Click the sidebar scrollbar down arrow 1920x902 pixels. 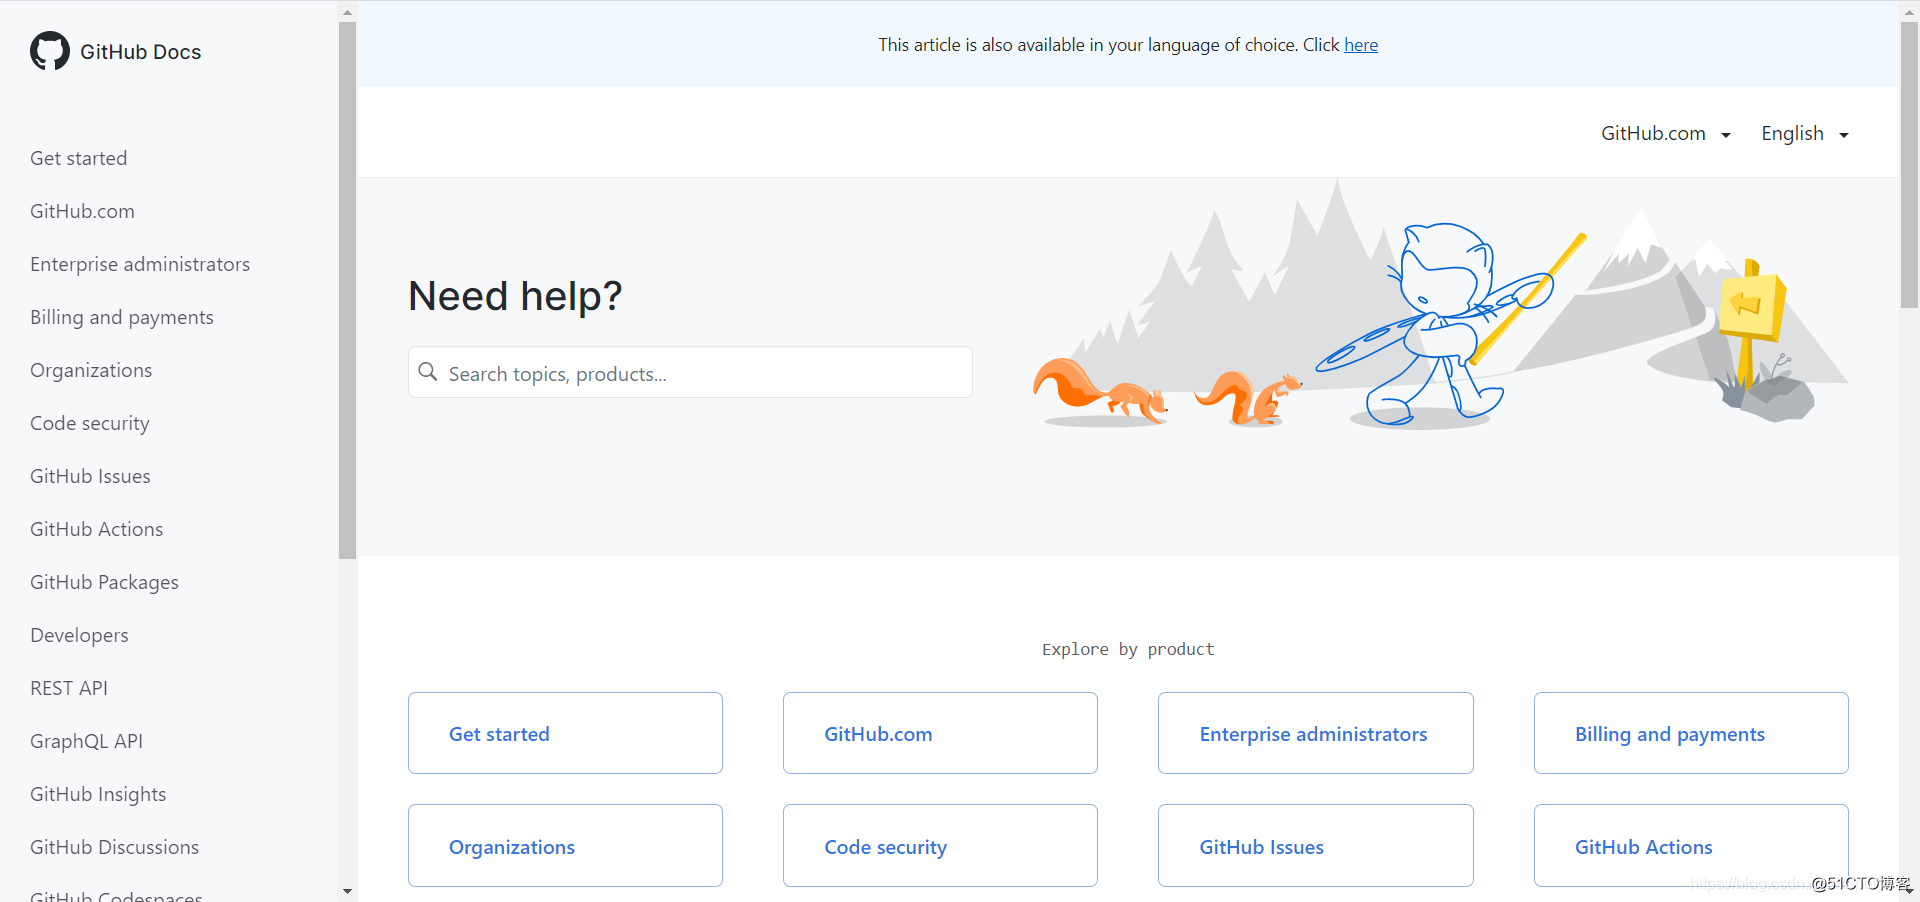tap(347, 891)
